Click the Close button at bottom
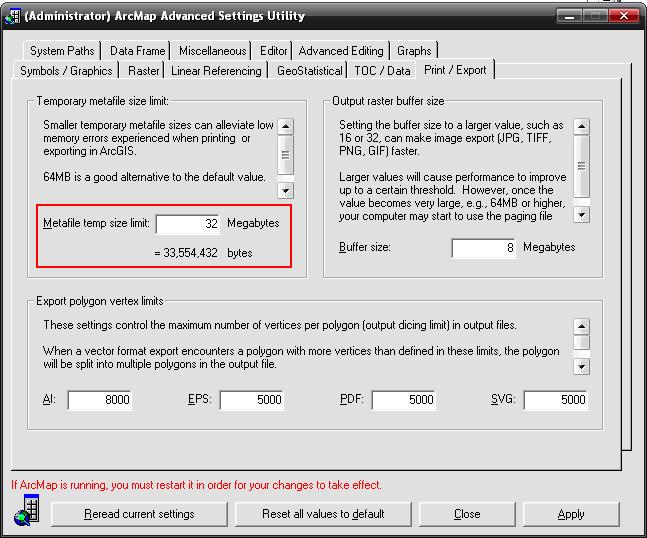 pos(467,514)
